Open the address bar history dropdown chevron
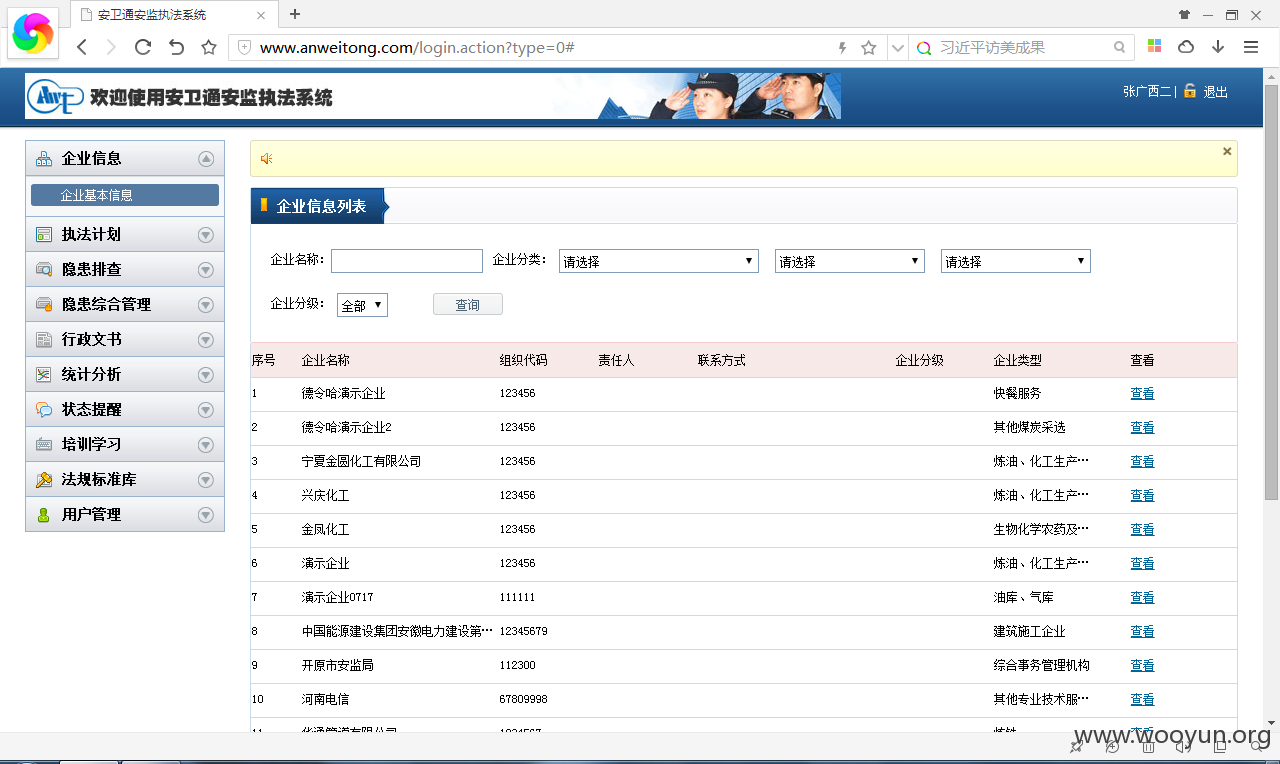Image resolution: width=1280 pixels, height=764 pixels. [x=897, y=47]
